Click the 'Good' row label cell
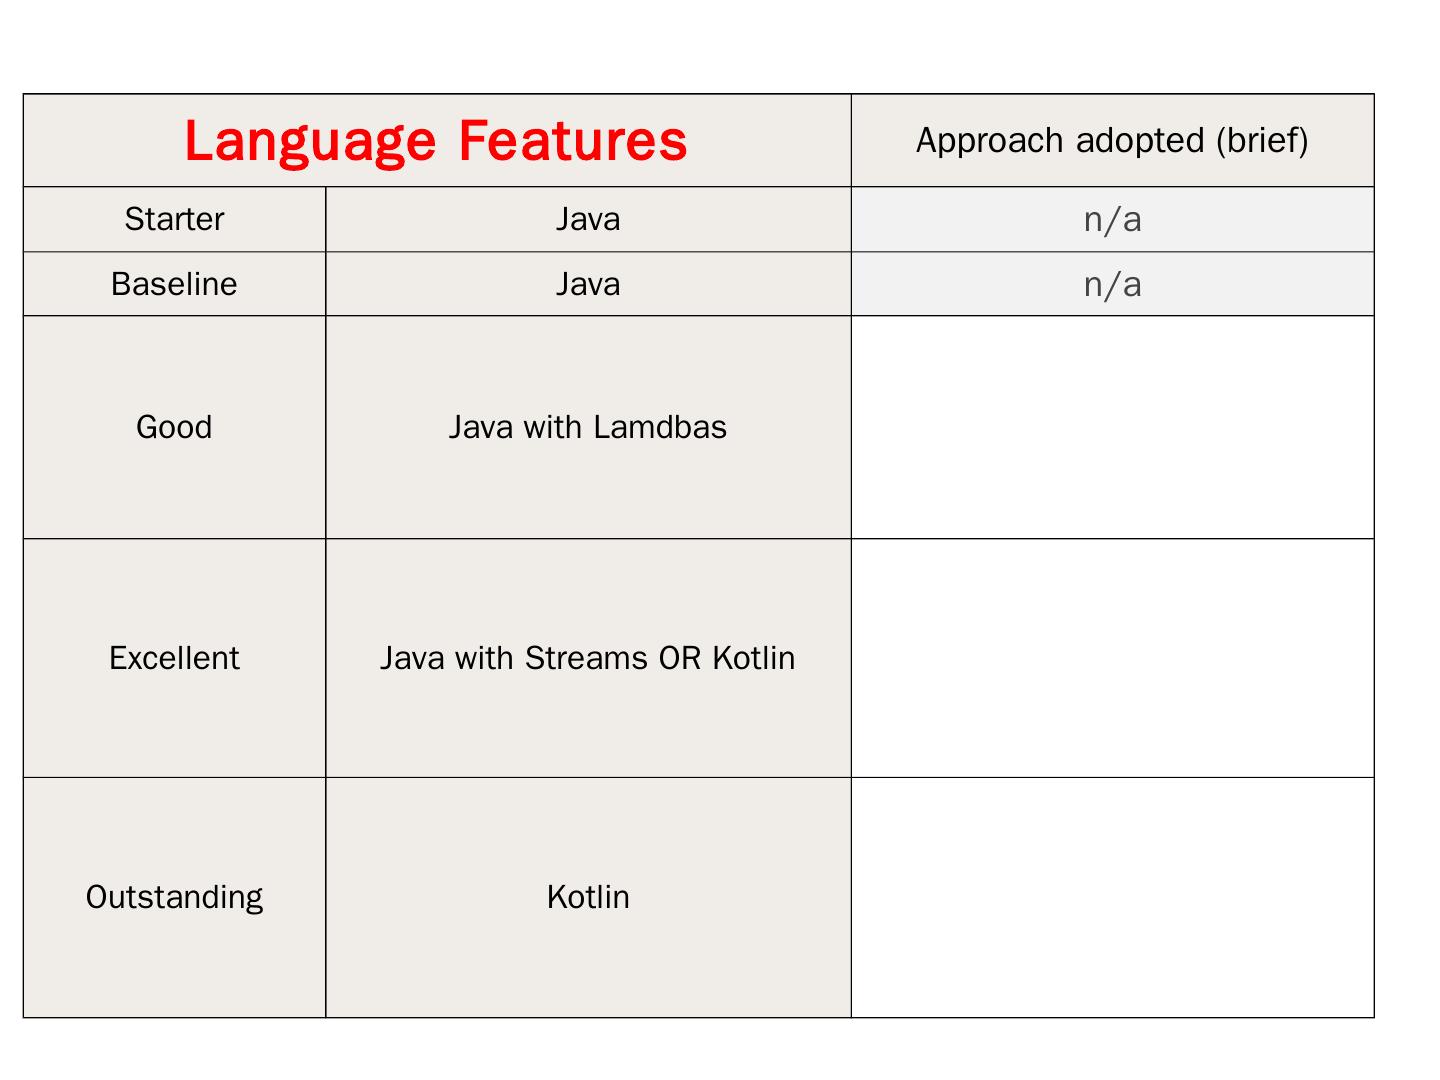The height and width of the screenshot is (1080, 1440). point(174,427)
